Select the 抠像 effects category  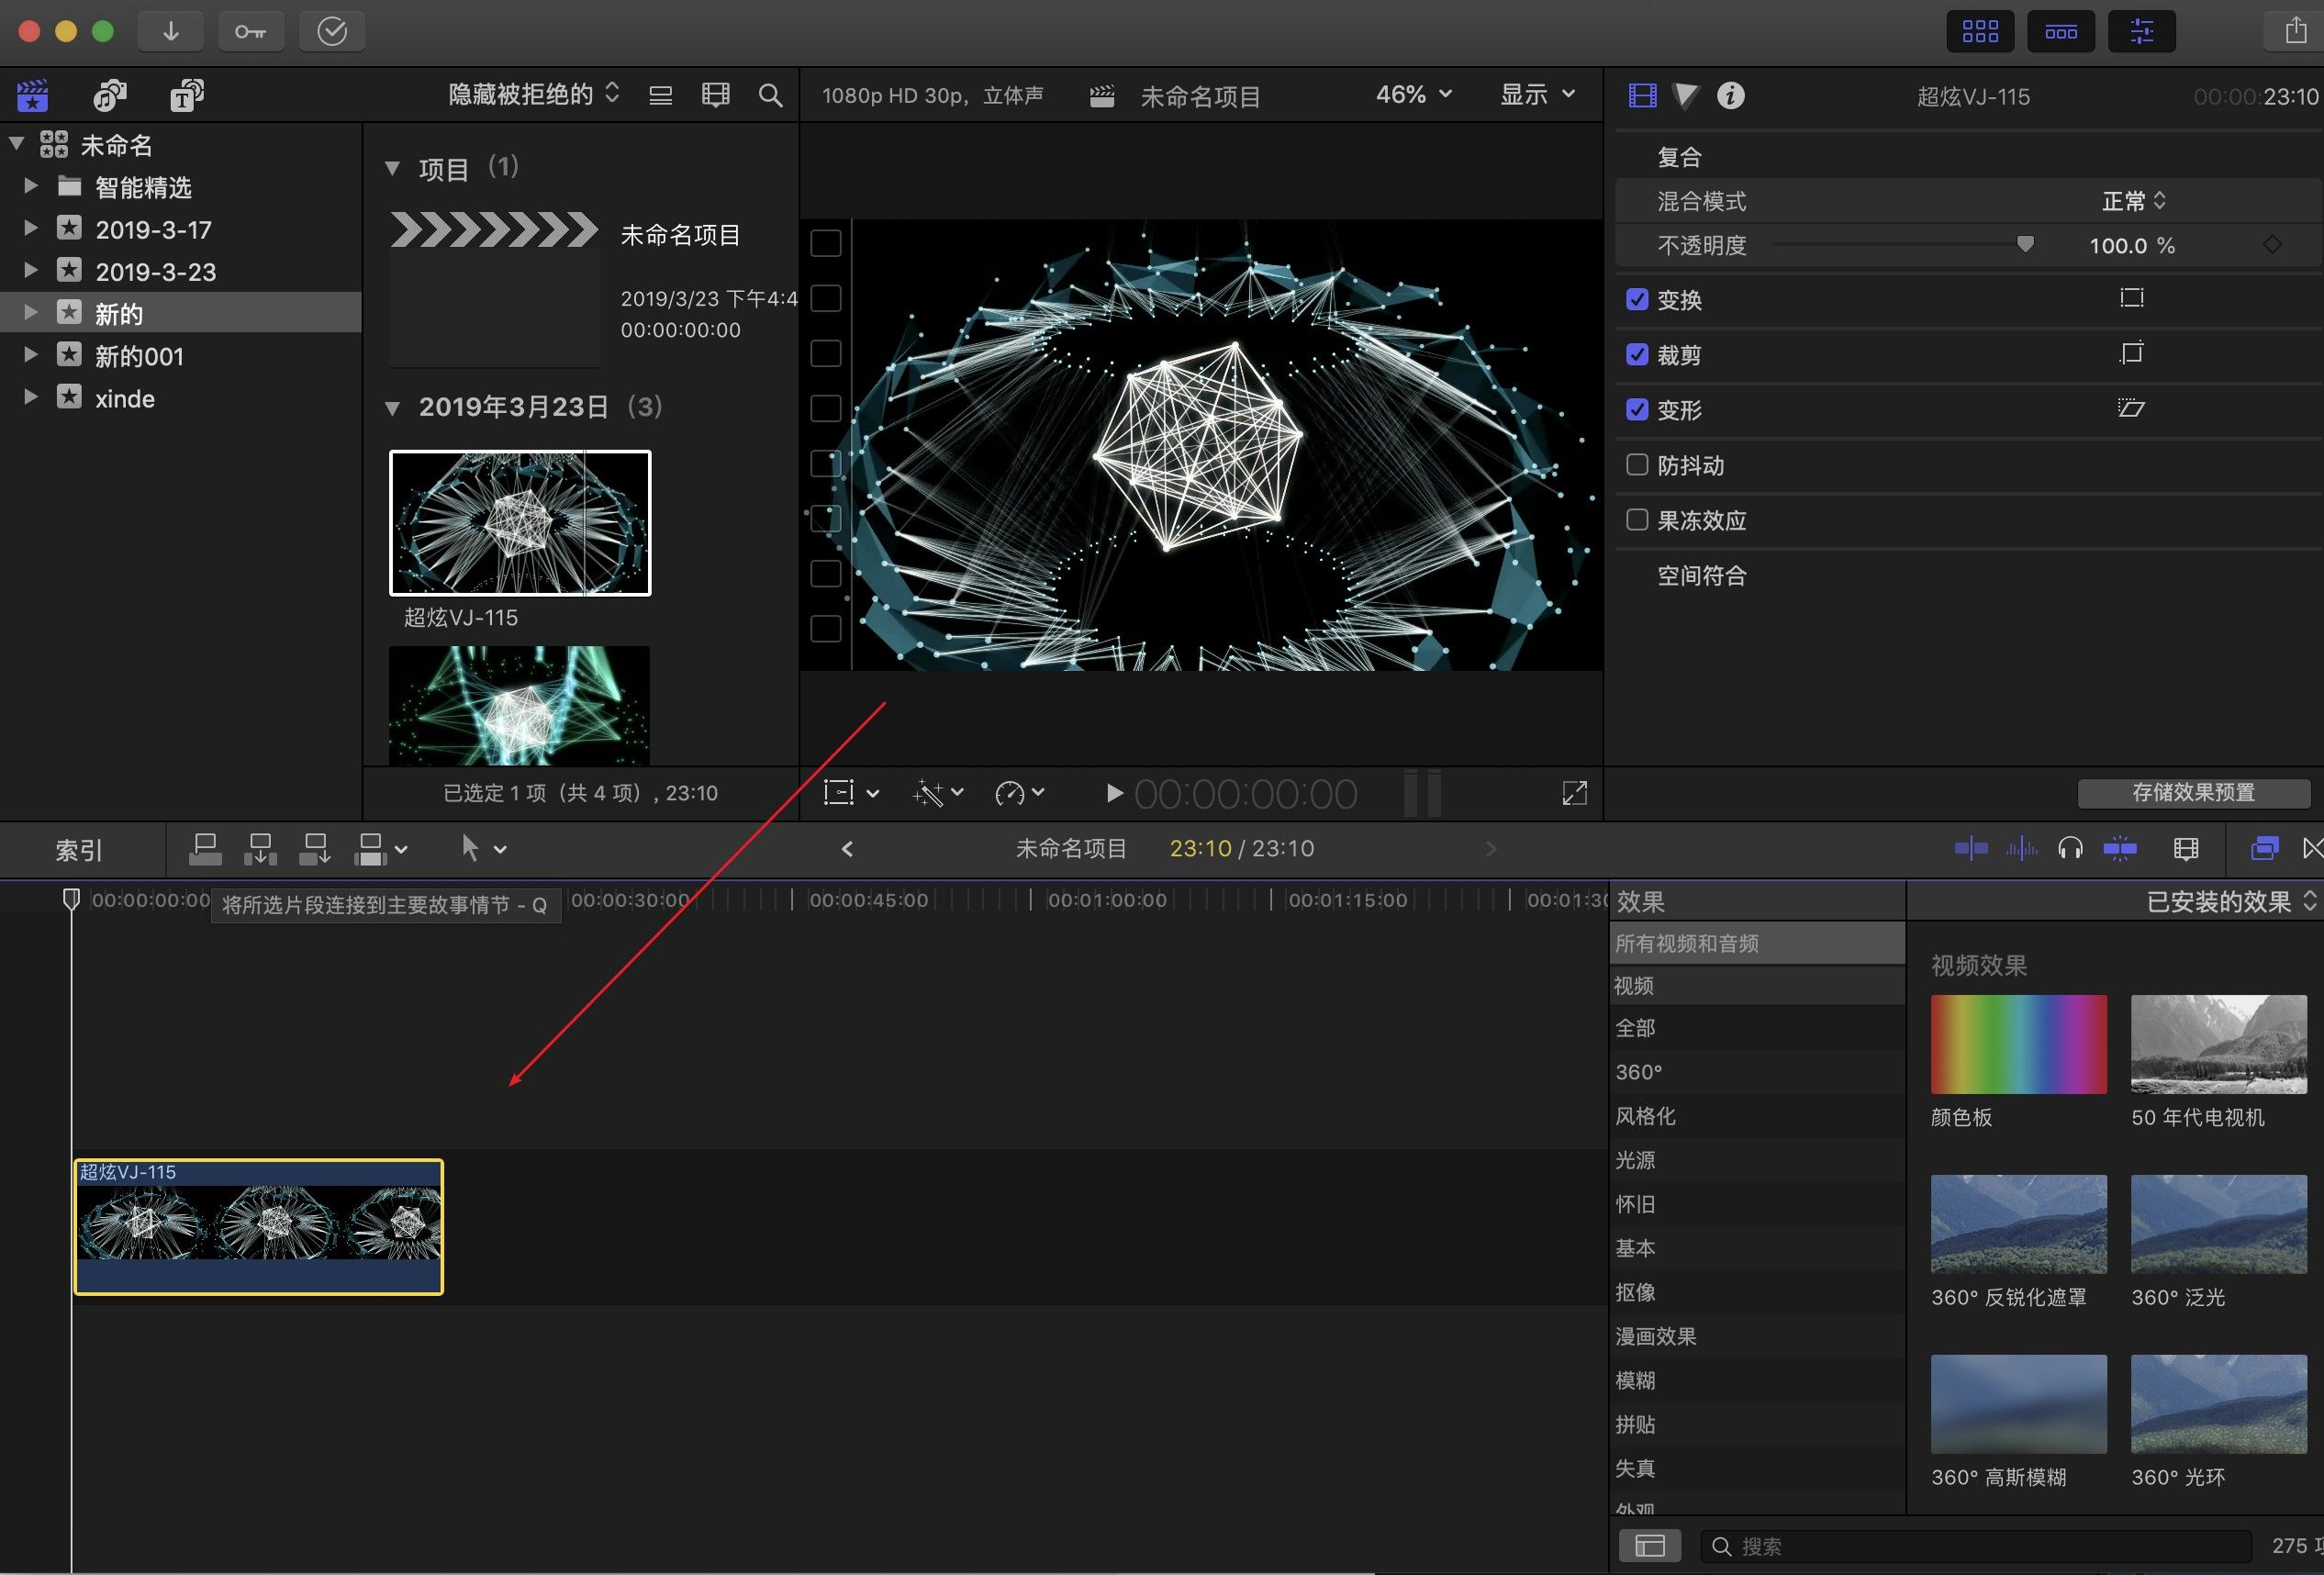click(x=1756, y=1292)
